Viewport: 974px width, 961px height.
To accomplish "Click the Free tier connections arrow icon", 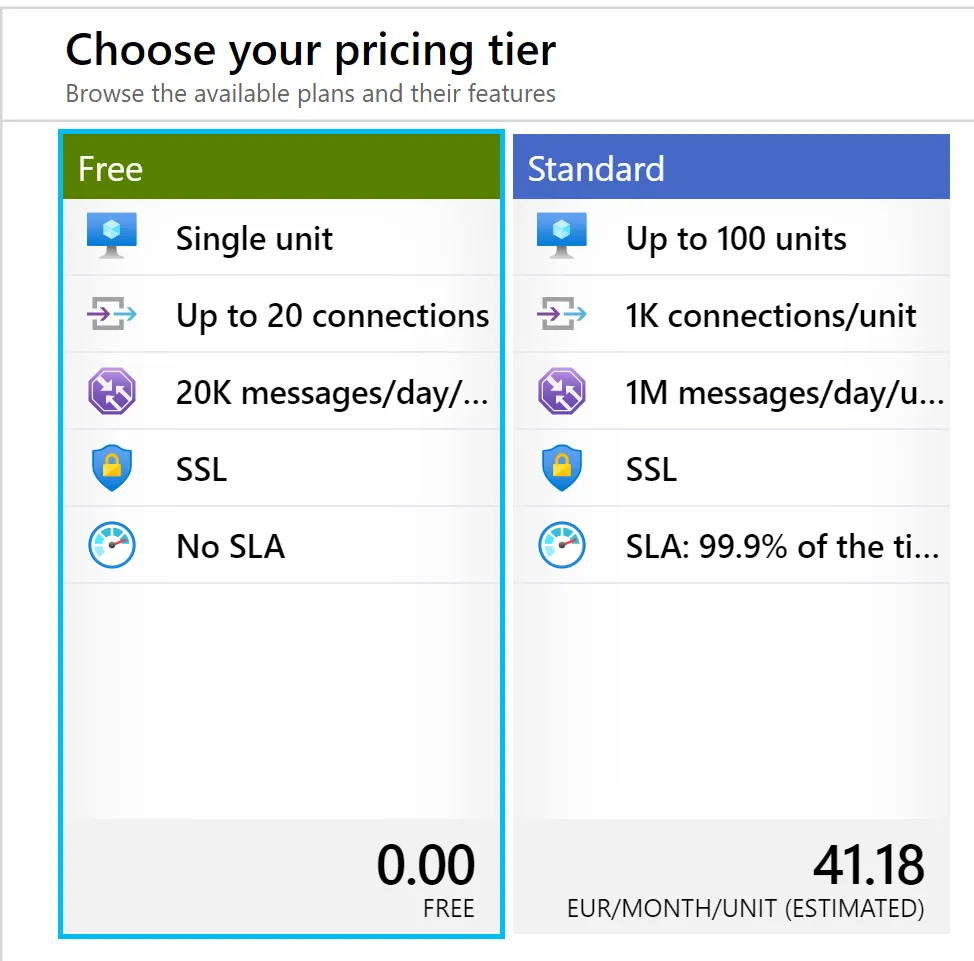I will click(112, 315).
